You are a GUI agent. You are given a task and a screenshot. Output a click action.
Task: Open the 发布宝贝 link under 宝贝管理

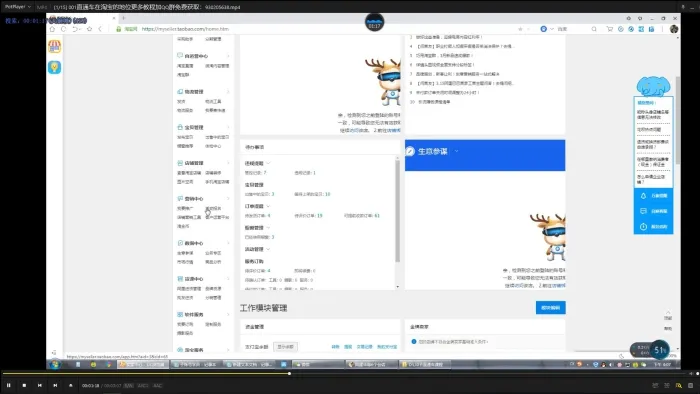click(185, 137)
